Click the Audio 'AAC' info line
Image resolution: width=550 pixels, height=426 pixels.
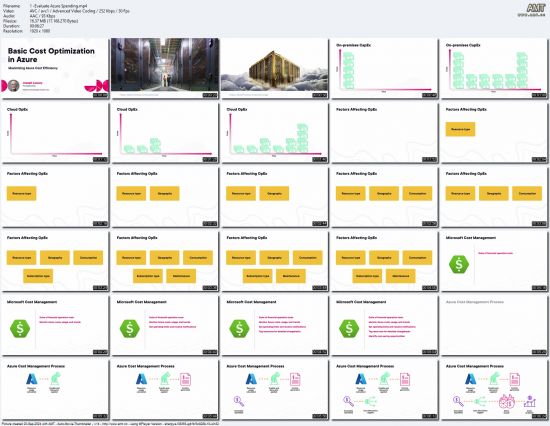(x=42, y=16)
